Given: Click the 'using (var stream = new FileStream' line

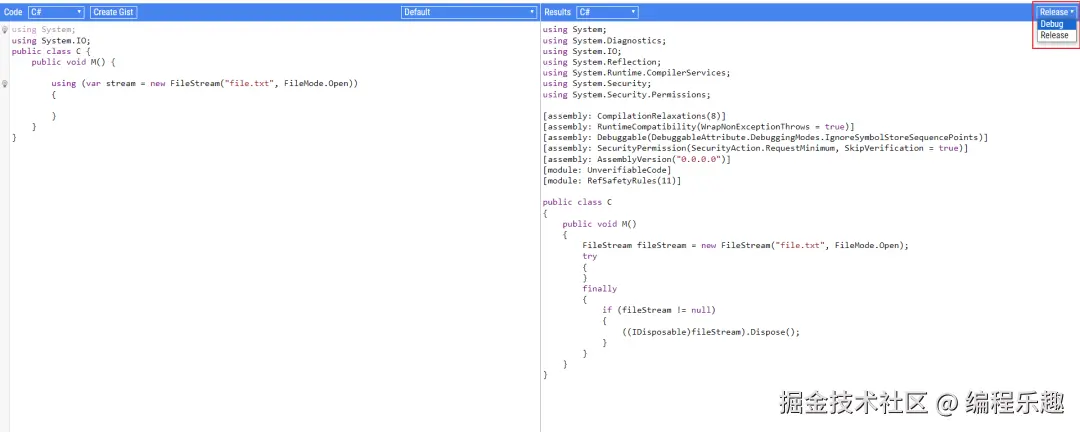Looking at the screenshot, I should (x=205, y=83).
